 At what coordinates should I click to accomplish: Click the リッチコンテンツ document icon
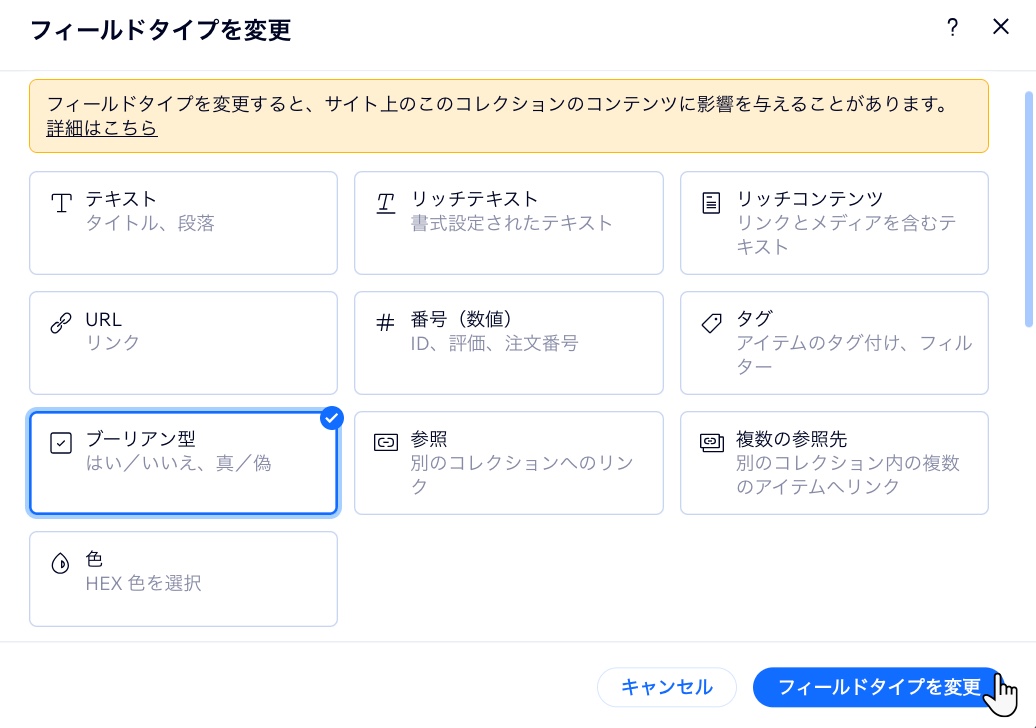pyautogui.click(x=711, y=202)
